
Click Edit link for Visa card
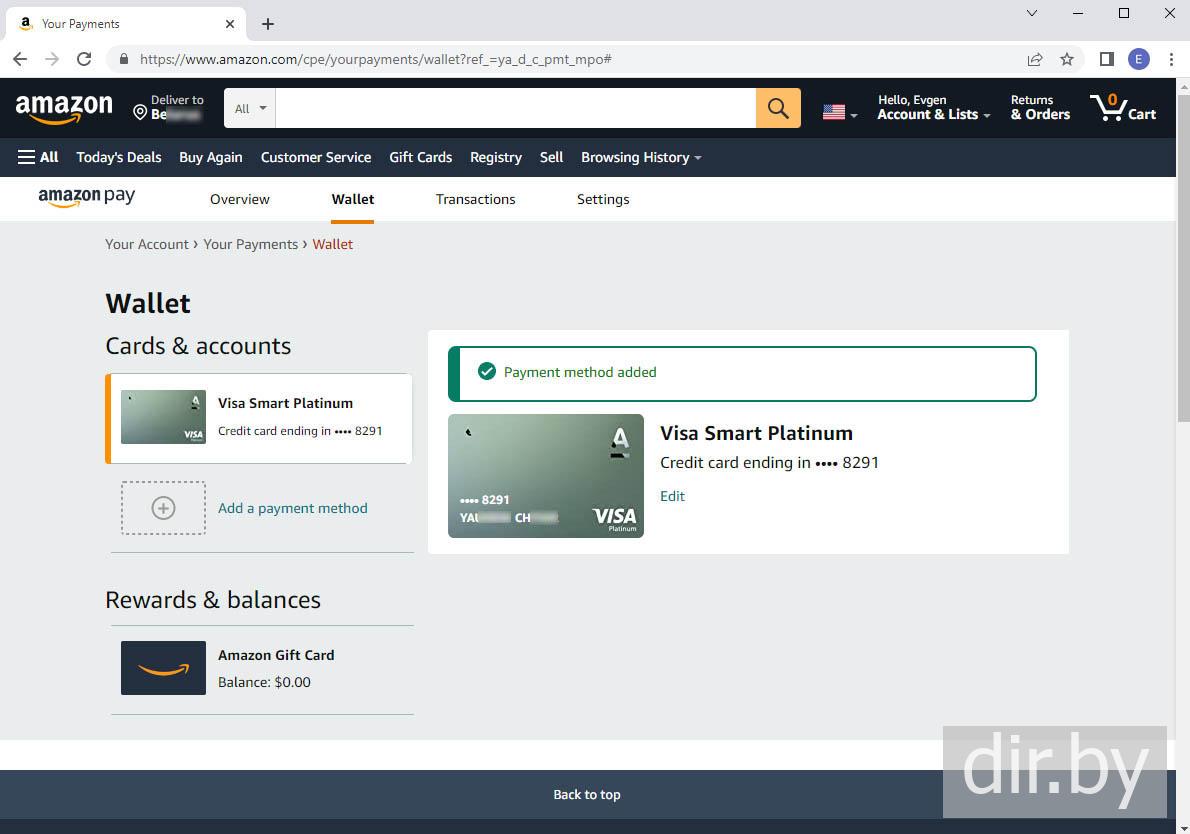[x=672, y=496]
